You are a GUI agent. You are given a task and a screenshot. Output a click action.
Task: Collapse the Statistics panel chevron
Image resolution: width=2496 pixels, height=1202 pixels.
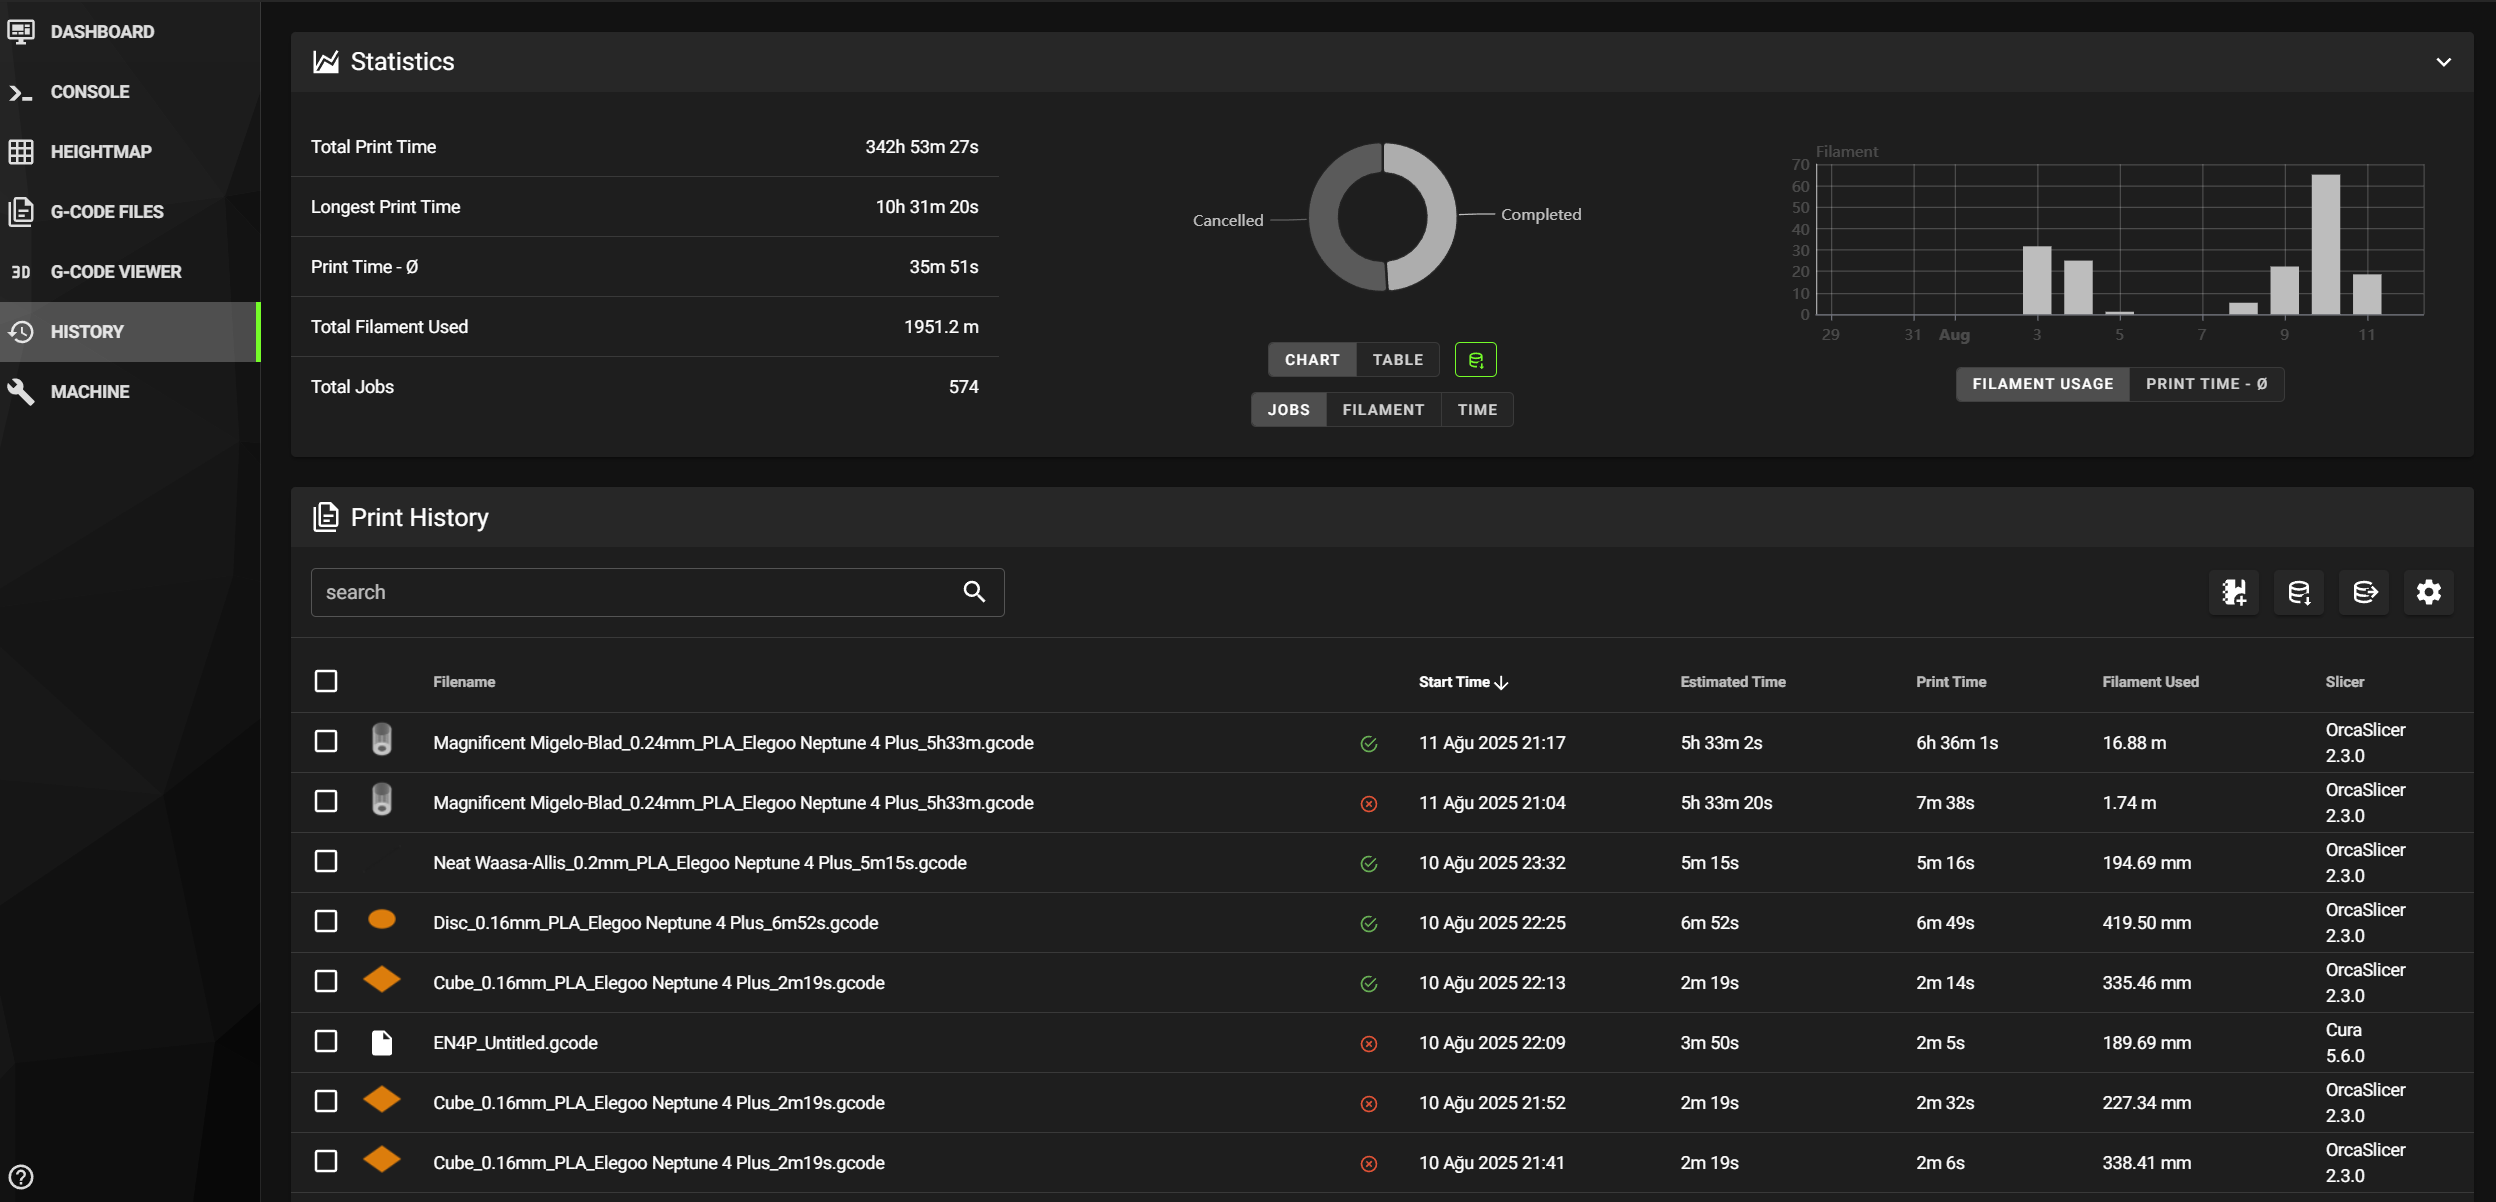[2444, 62]
